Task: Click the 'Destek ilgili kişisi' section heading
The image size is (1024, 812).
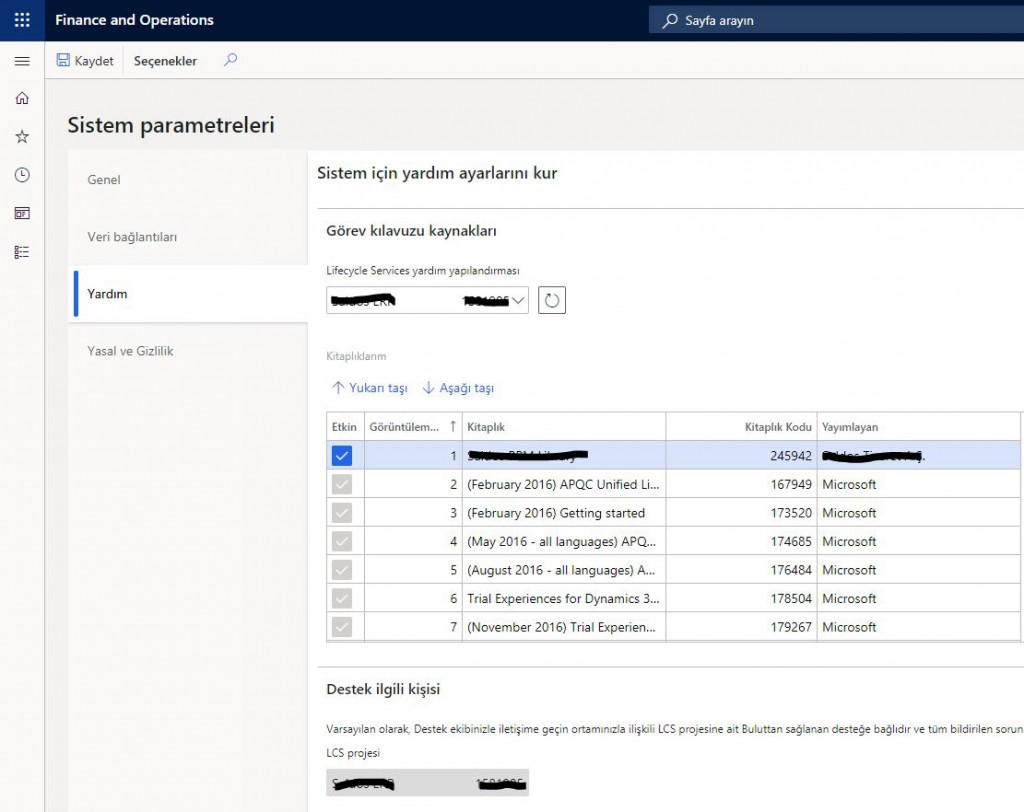Action: 383,689
